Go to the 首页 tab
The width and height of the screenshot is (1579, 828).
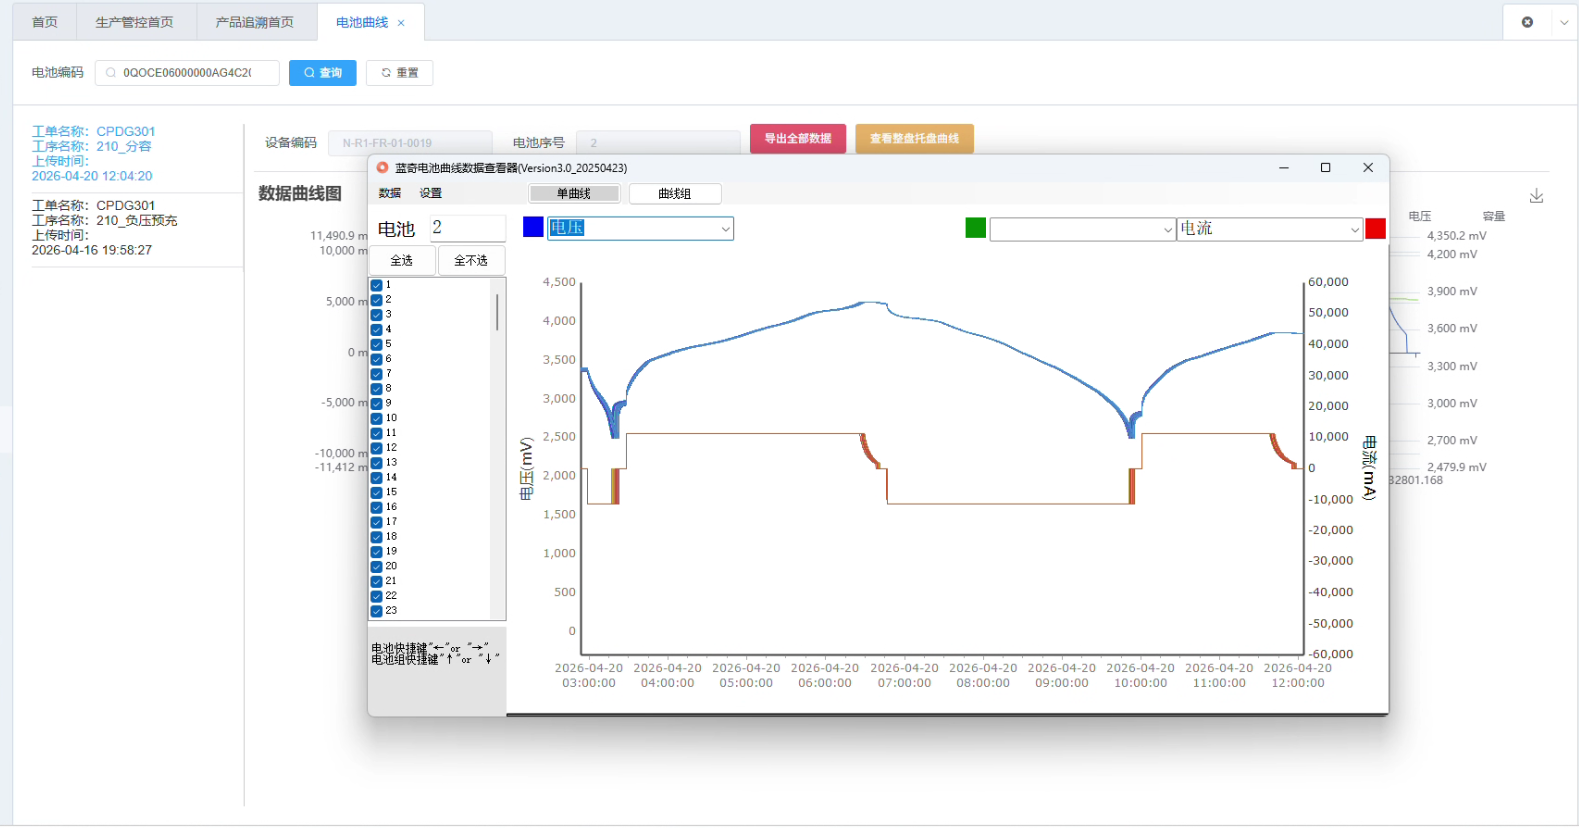coord(45,22)
